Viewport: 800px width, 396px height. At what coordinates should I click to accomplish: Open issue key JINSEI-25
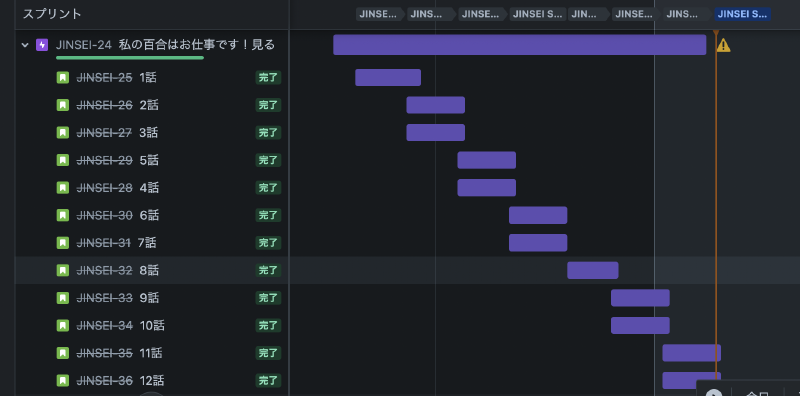104,78
